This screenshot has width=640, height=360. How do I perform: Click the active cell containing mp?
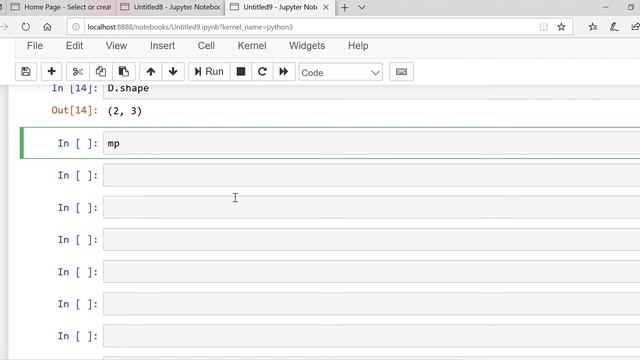pyautogui.click(x=371, y=143)
